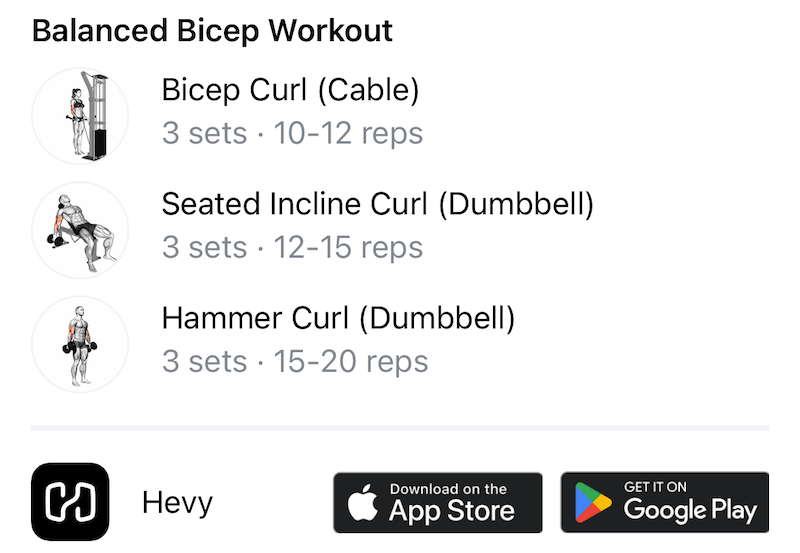Click the Apple logo on the App Store badge
The width and height of the screenshot is (800, 553).
point(363,504)
